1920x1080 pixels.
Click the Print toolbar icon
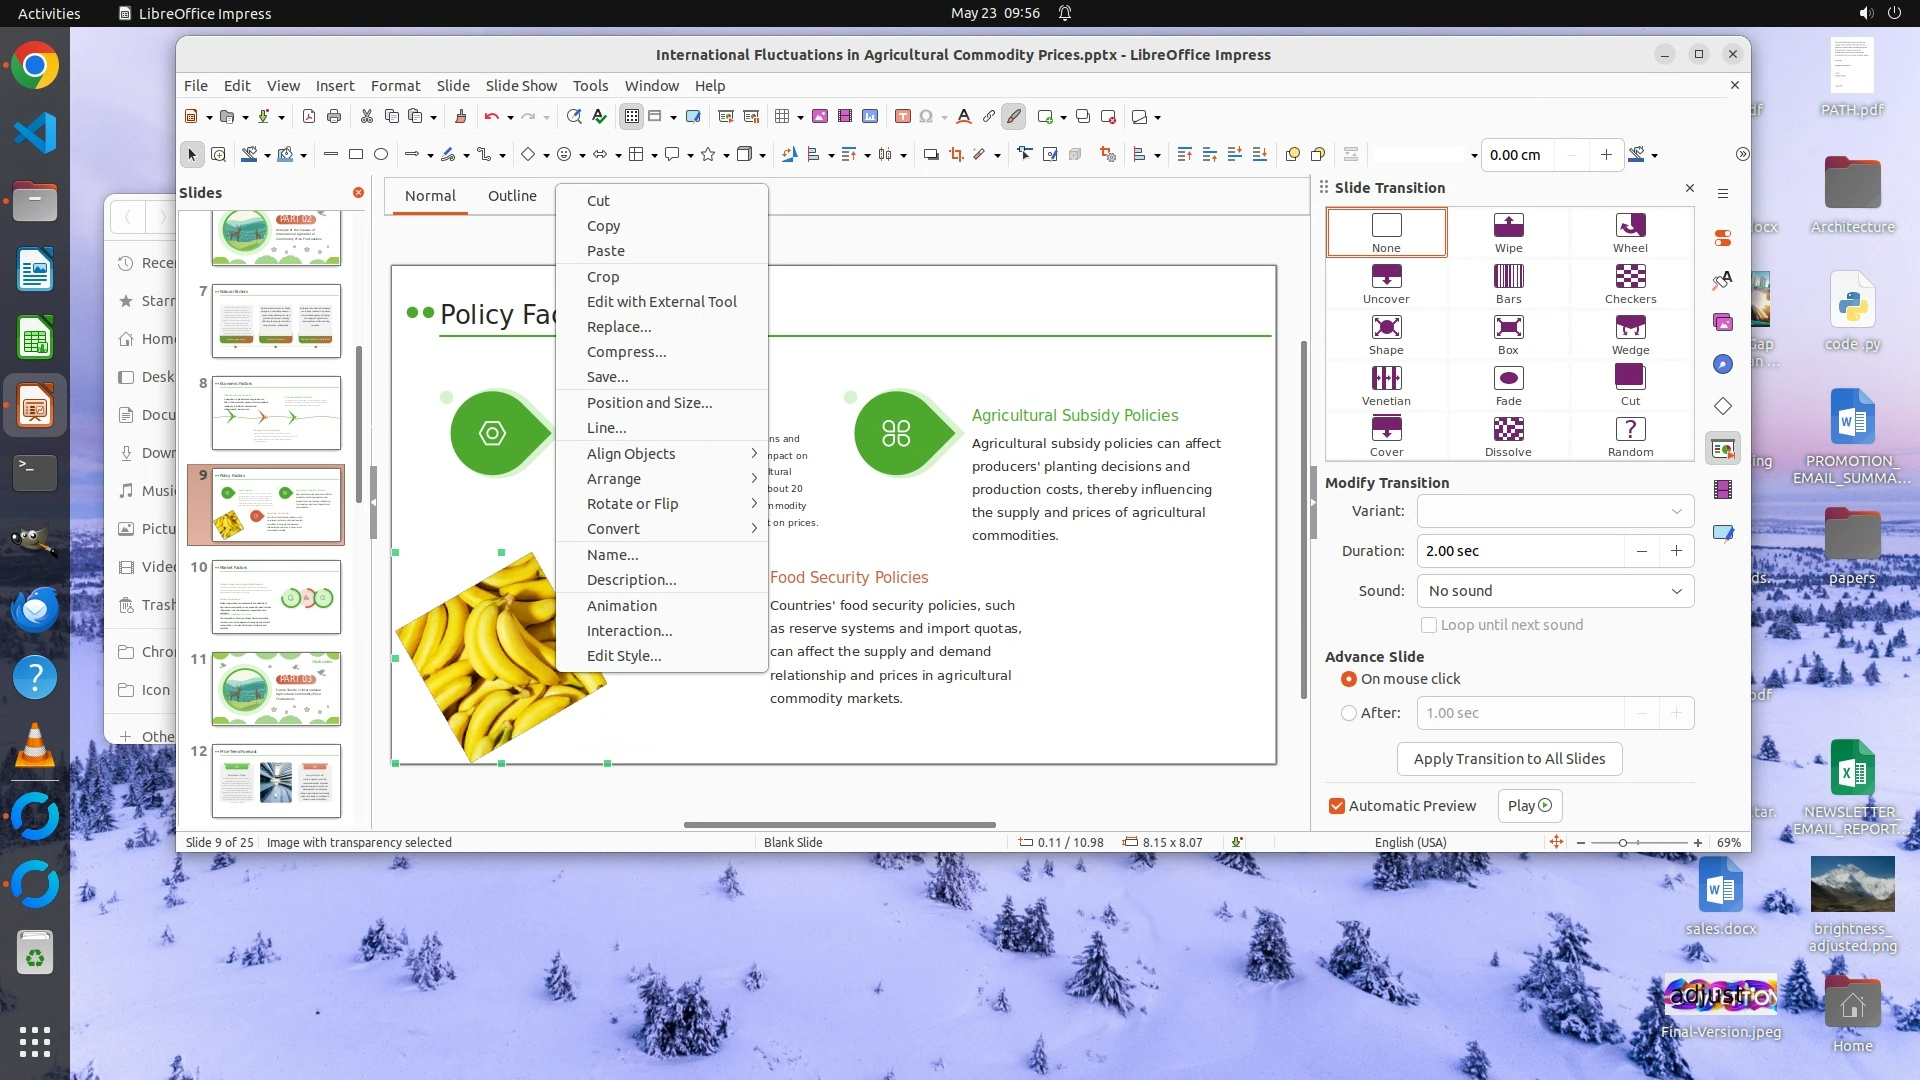334,117
